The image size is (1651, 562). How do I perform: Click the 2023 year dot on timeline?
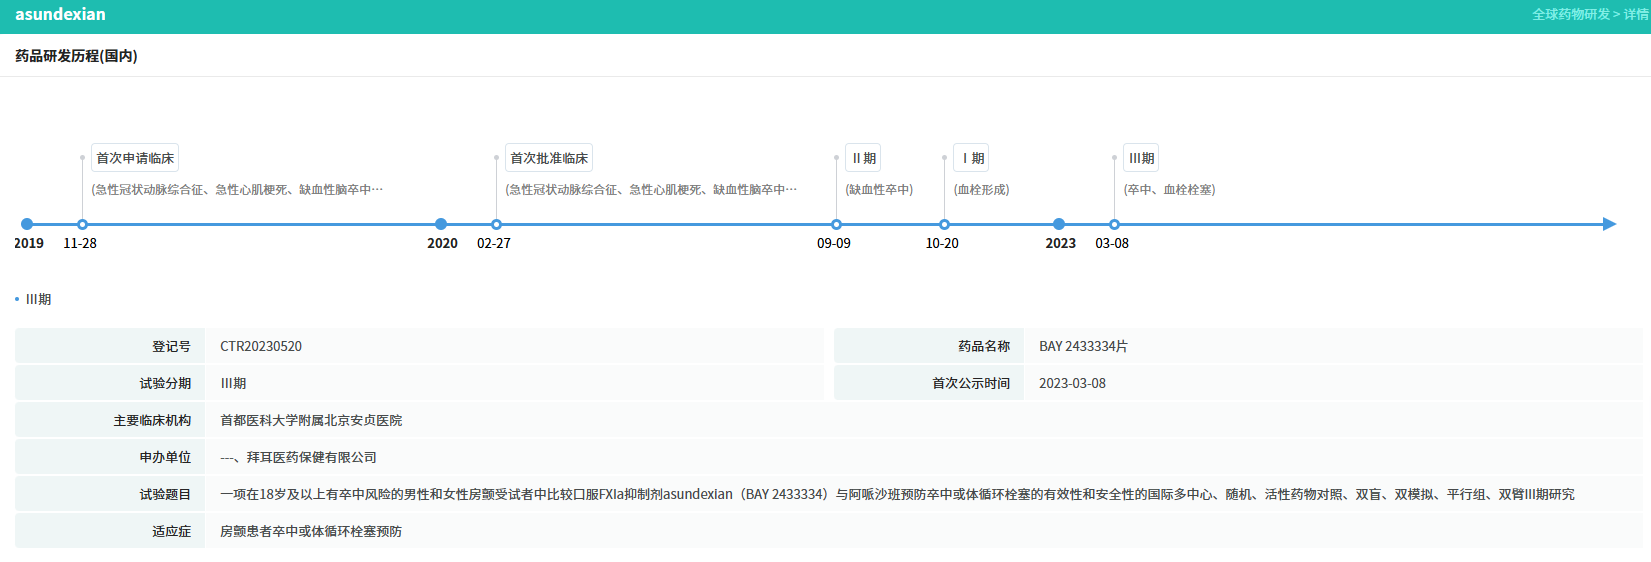click(x=1059, y=225)
